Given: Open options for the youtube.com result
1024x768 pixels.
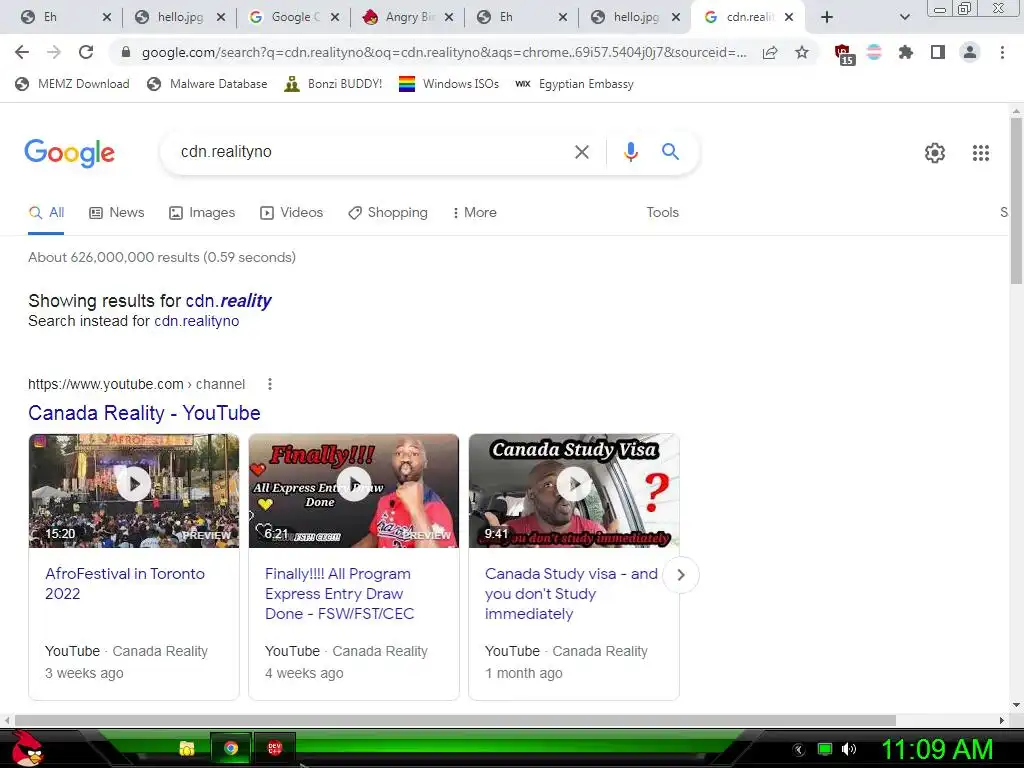Looking at the screenshot, I should [x=270, y=384].
